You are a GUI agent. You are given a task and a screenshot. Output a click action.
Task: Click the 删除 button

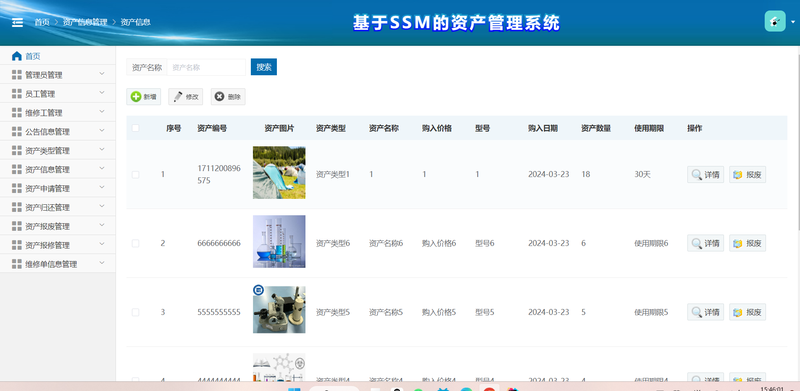pos(228,97)
